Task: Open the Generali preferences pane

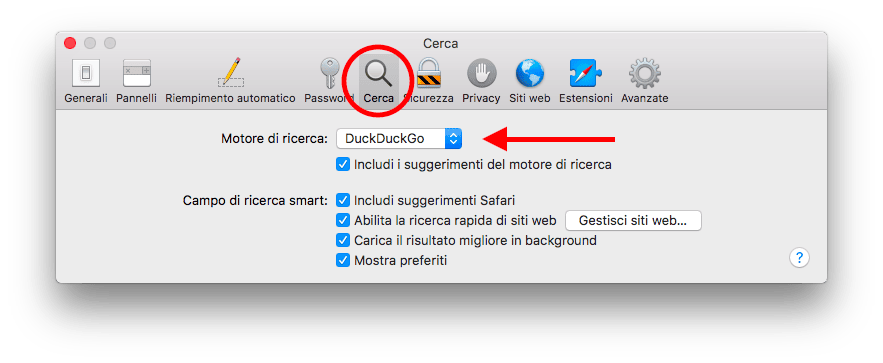Action: pyautogui.click(x=86, y=82)
